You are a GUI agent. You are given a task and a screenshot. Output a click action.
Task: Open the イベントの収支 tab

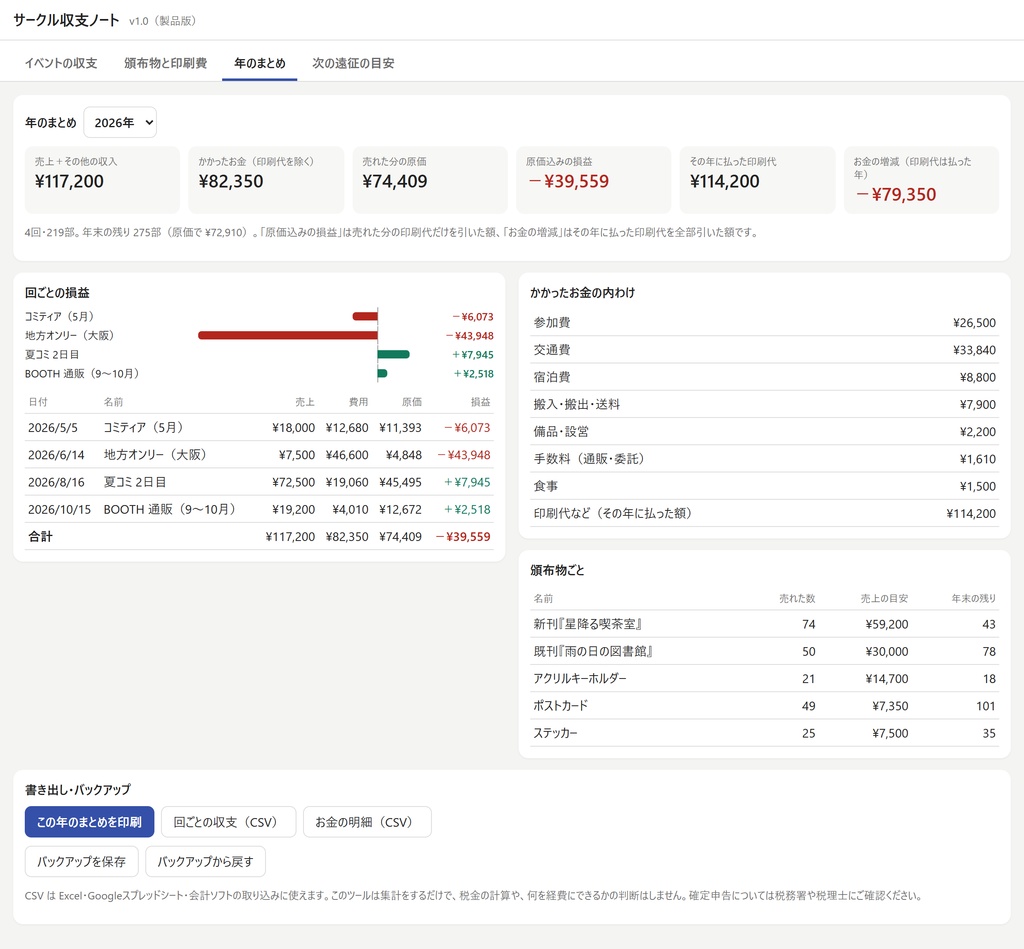(x=61, y=63)
